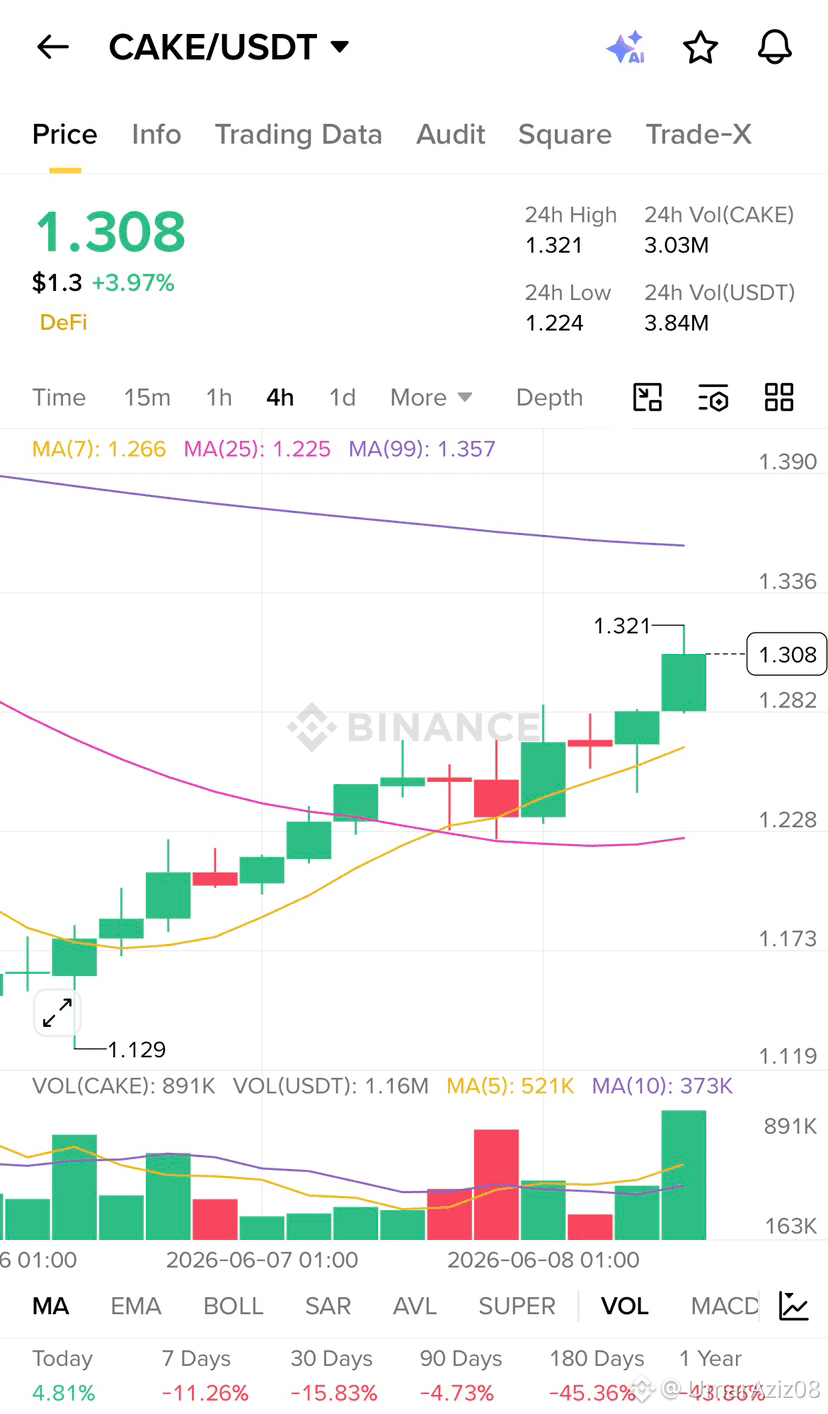Tap the Today 4.81% performance
The height and width of the screenshot is (1414, 828).
[x=63, y=1376]
